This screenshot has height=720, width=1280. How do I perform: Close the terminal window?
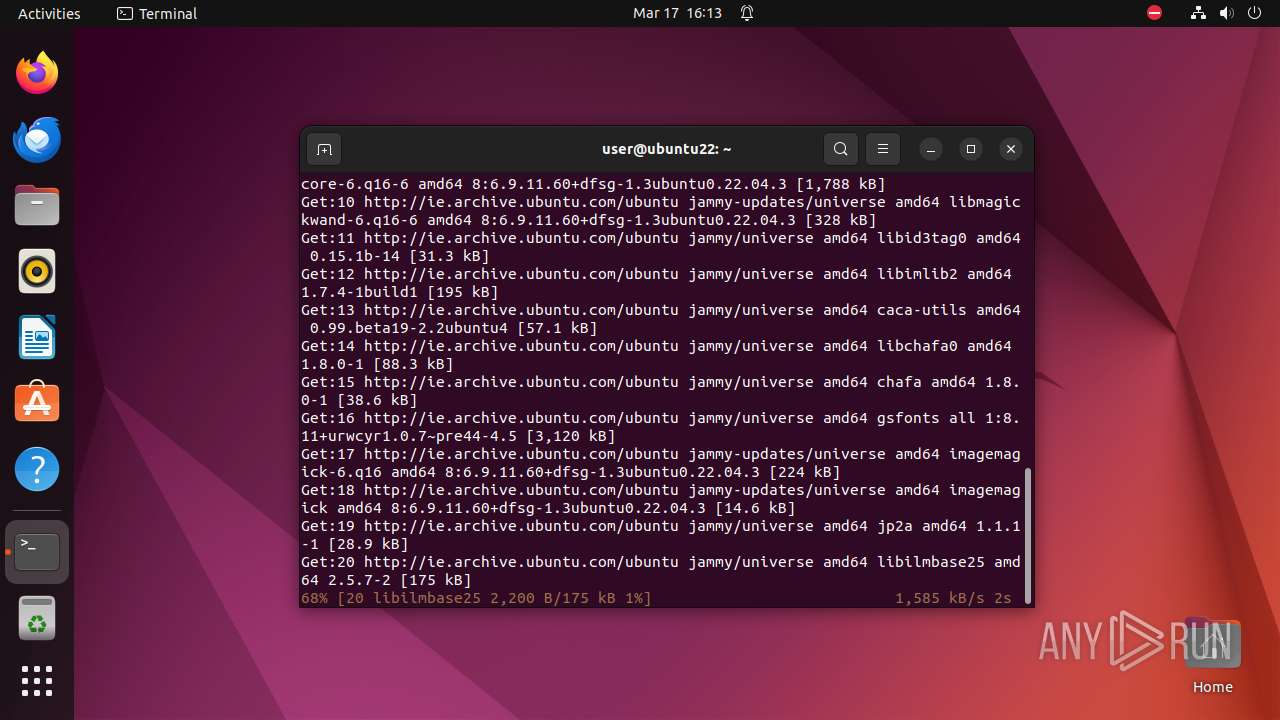pyautogui.click(x=1011, y=149)
